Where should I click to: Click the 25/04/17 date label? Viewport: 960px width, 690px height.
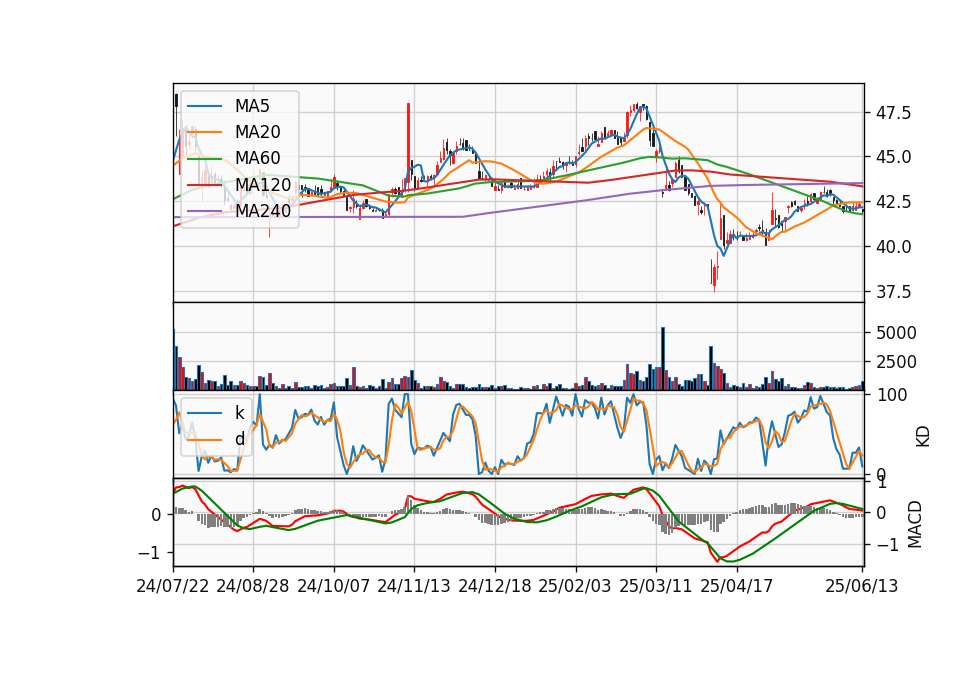(737, 586)
